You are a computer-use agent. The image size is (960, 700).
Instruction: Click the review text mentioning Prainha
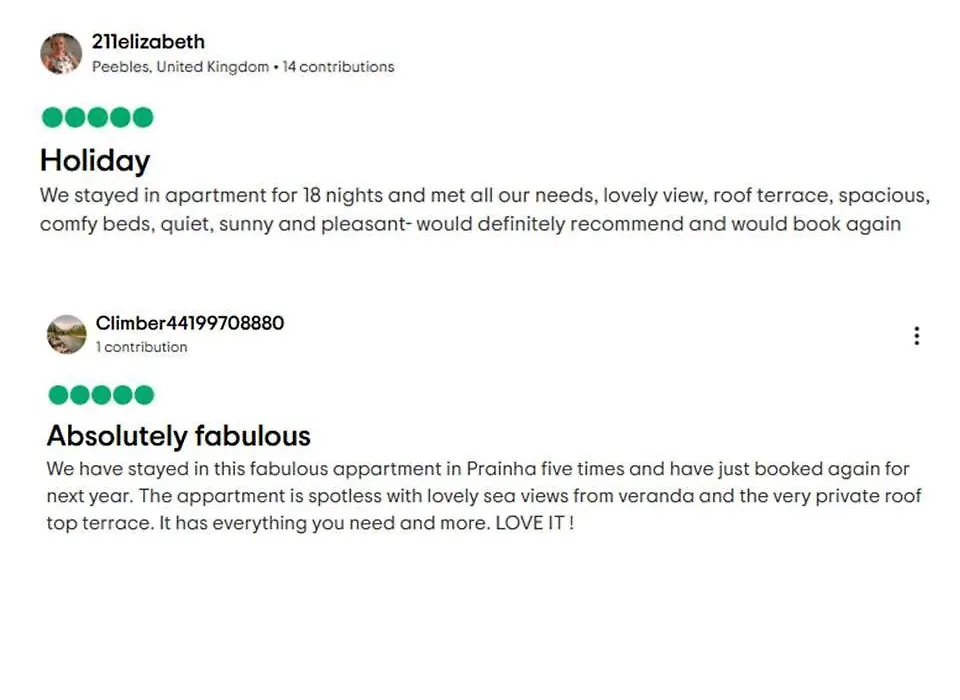point(484,496)
